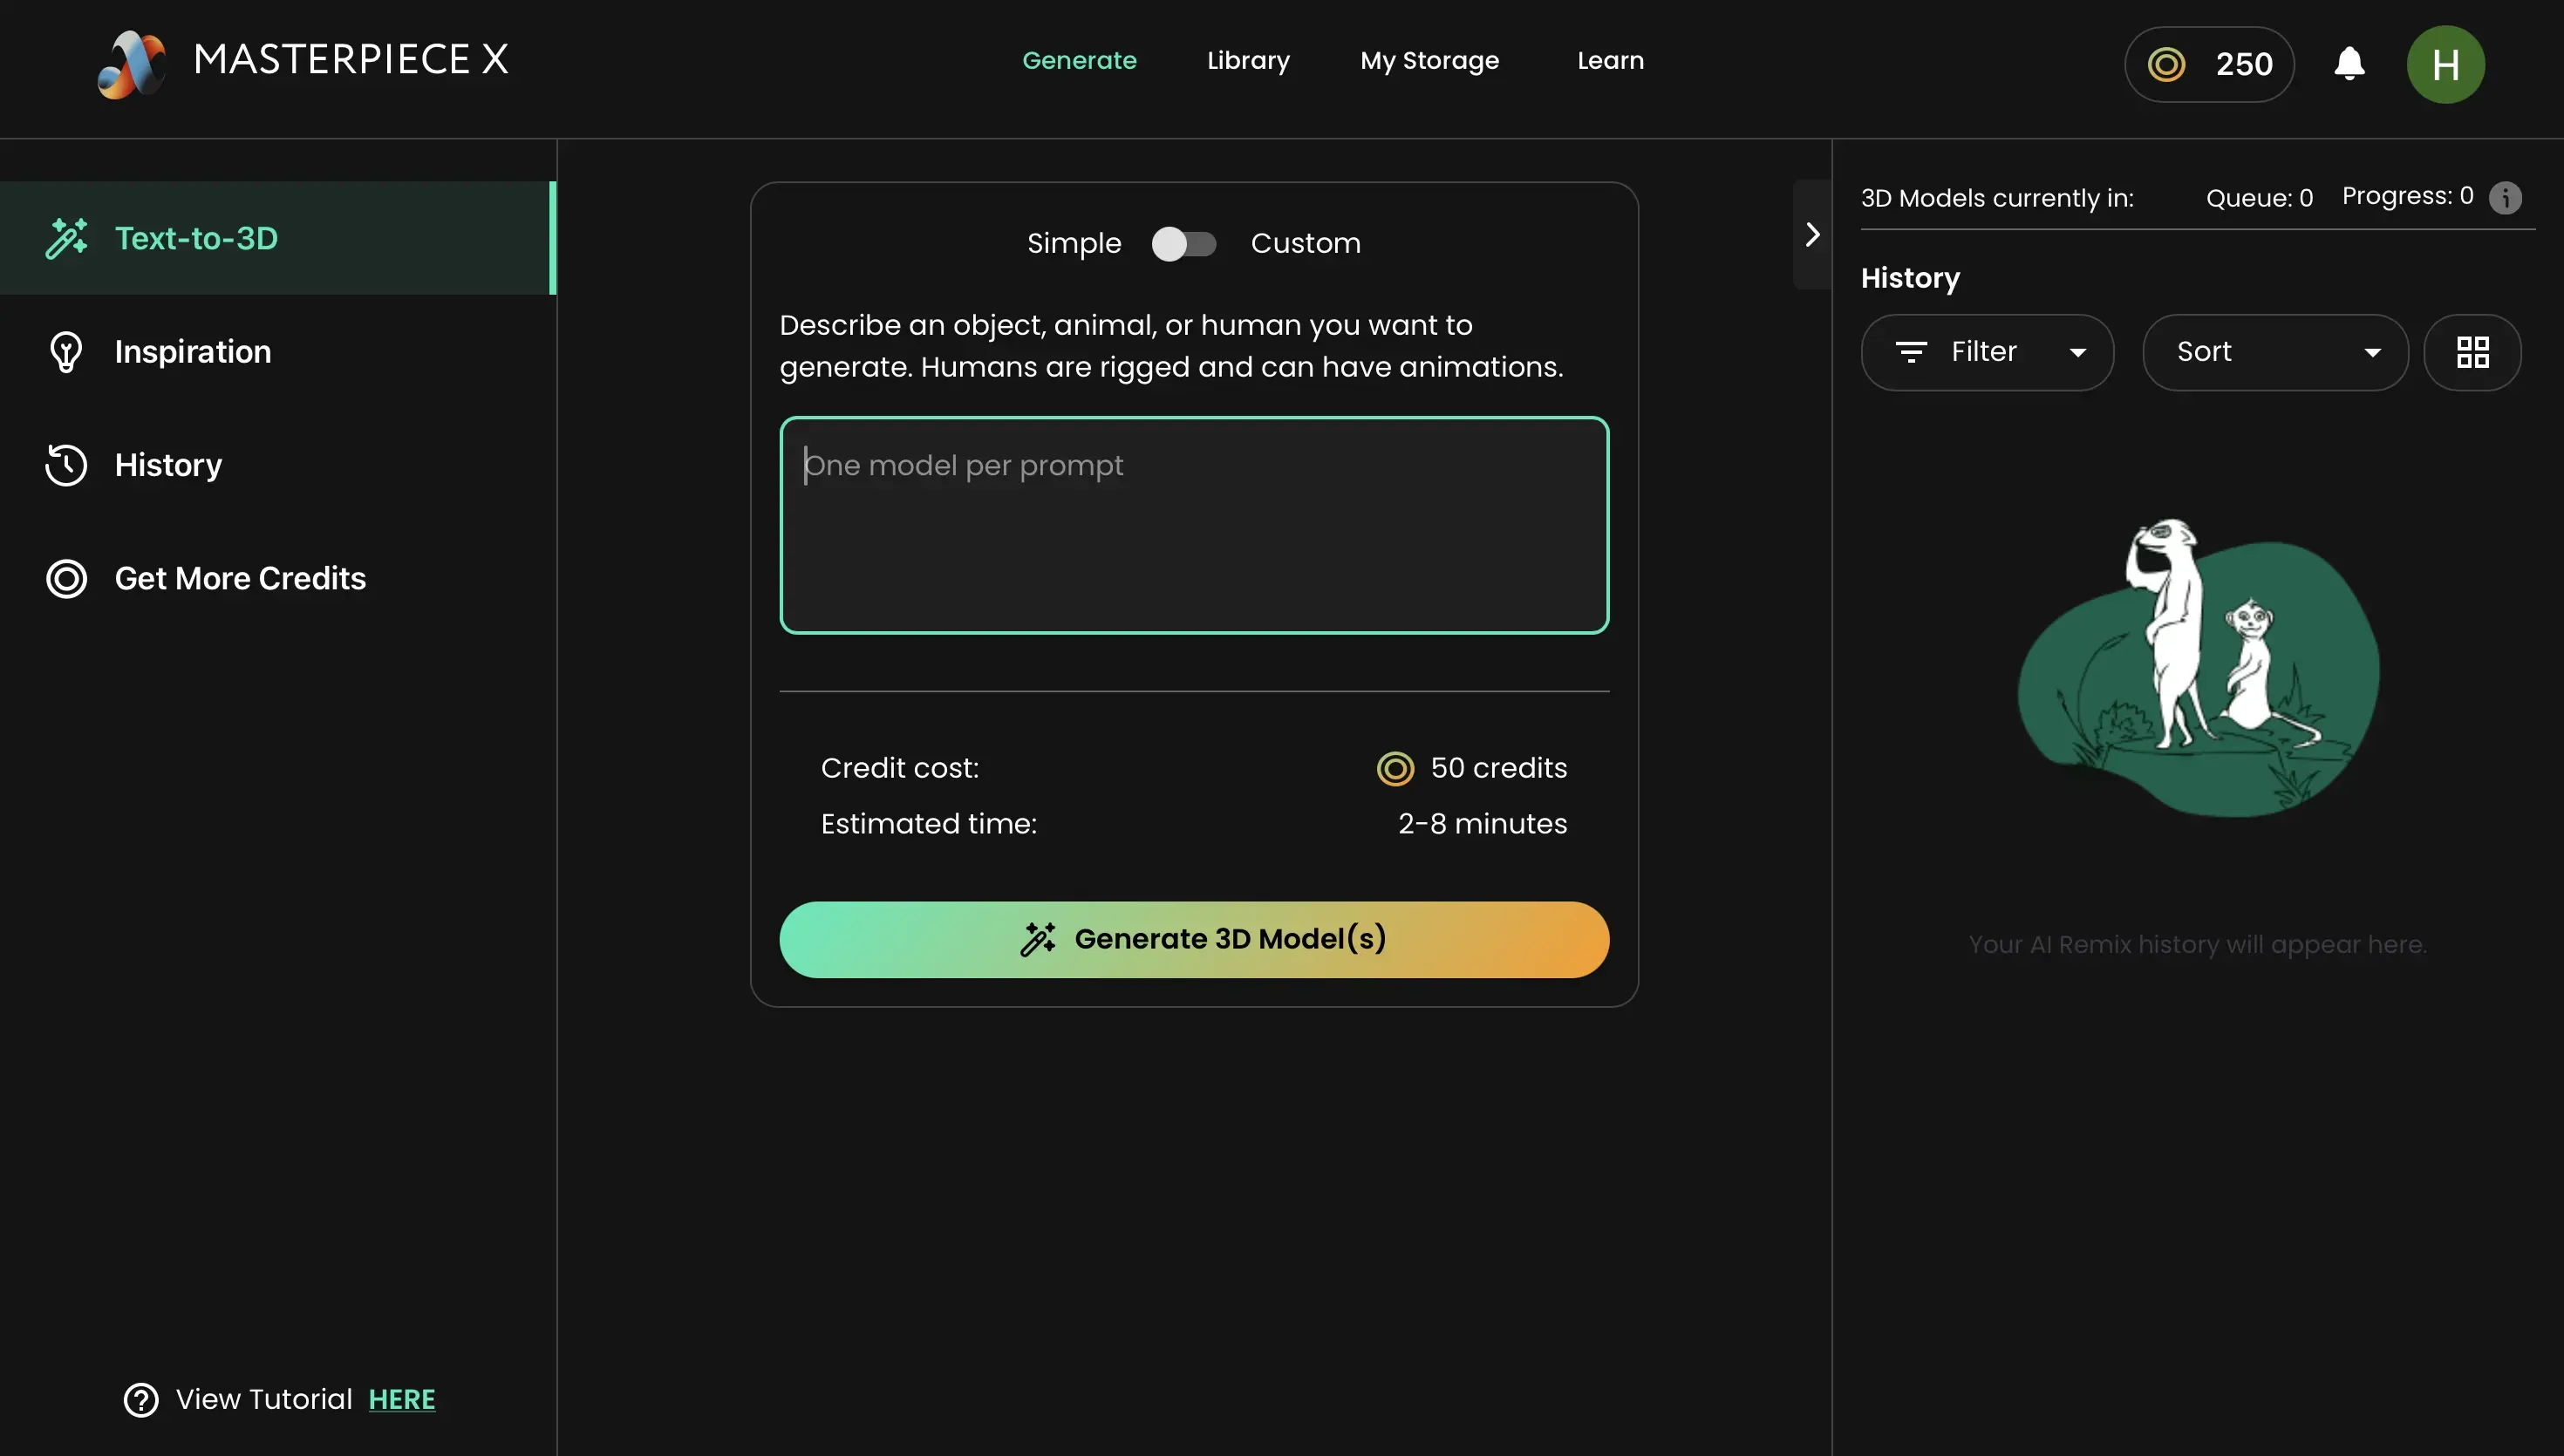
Task: Open the Sort dropdown
Action: tap(2275, 353)
